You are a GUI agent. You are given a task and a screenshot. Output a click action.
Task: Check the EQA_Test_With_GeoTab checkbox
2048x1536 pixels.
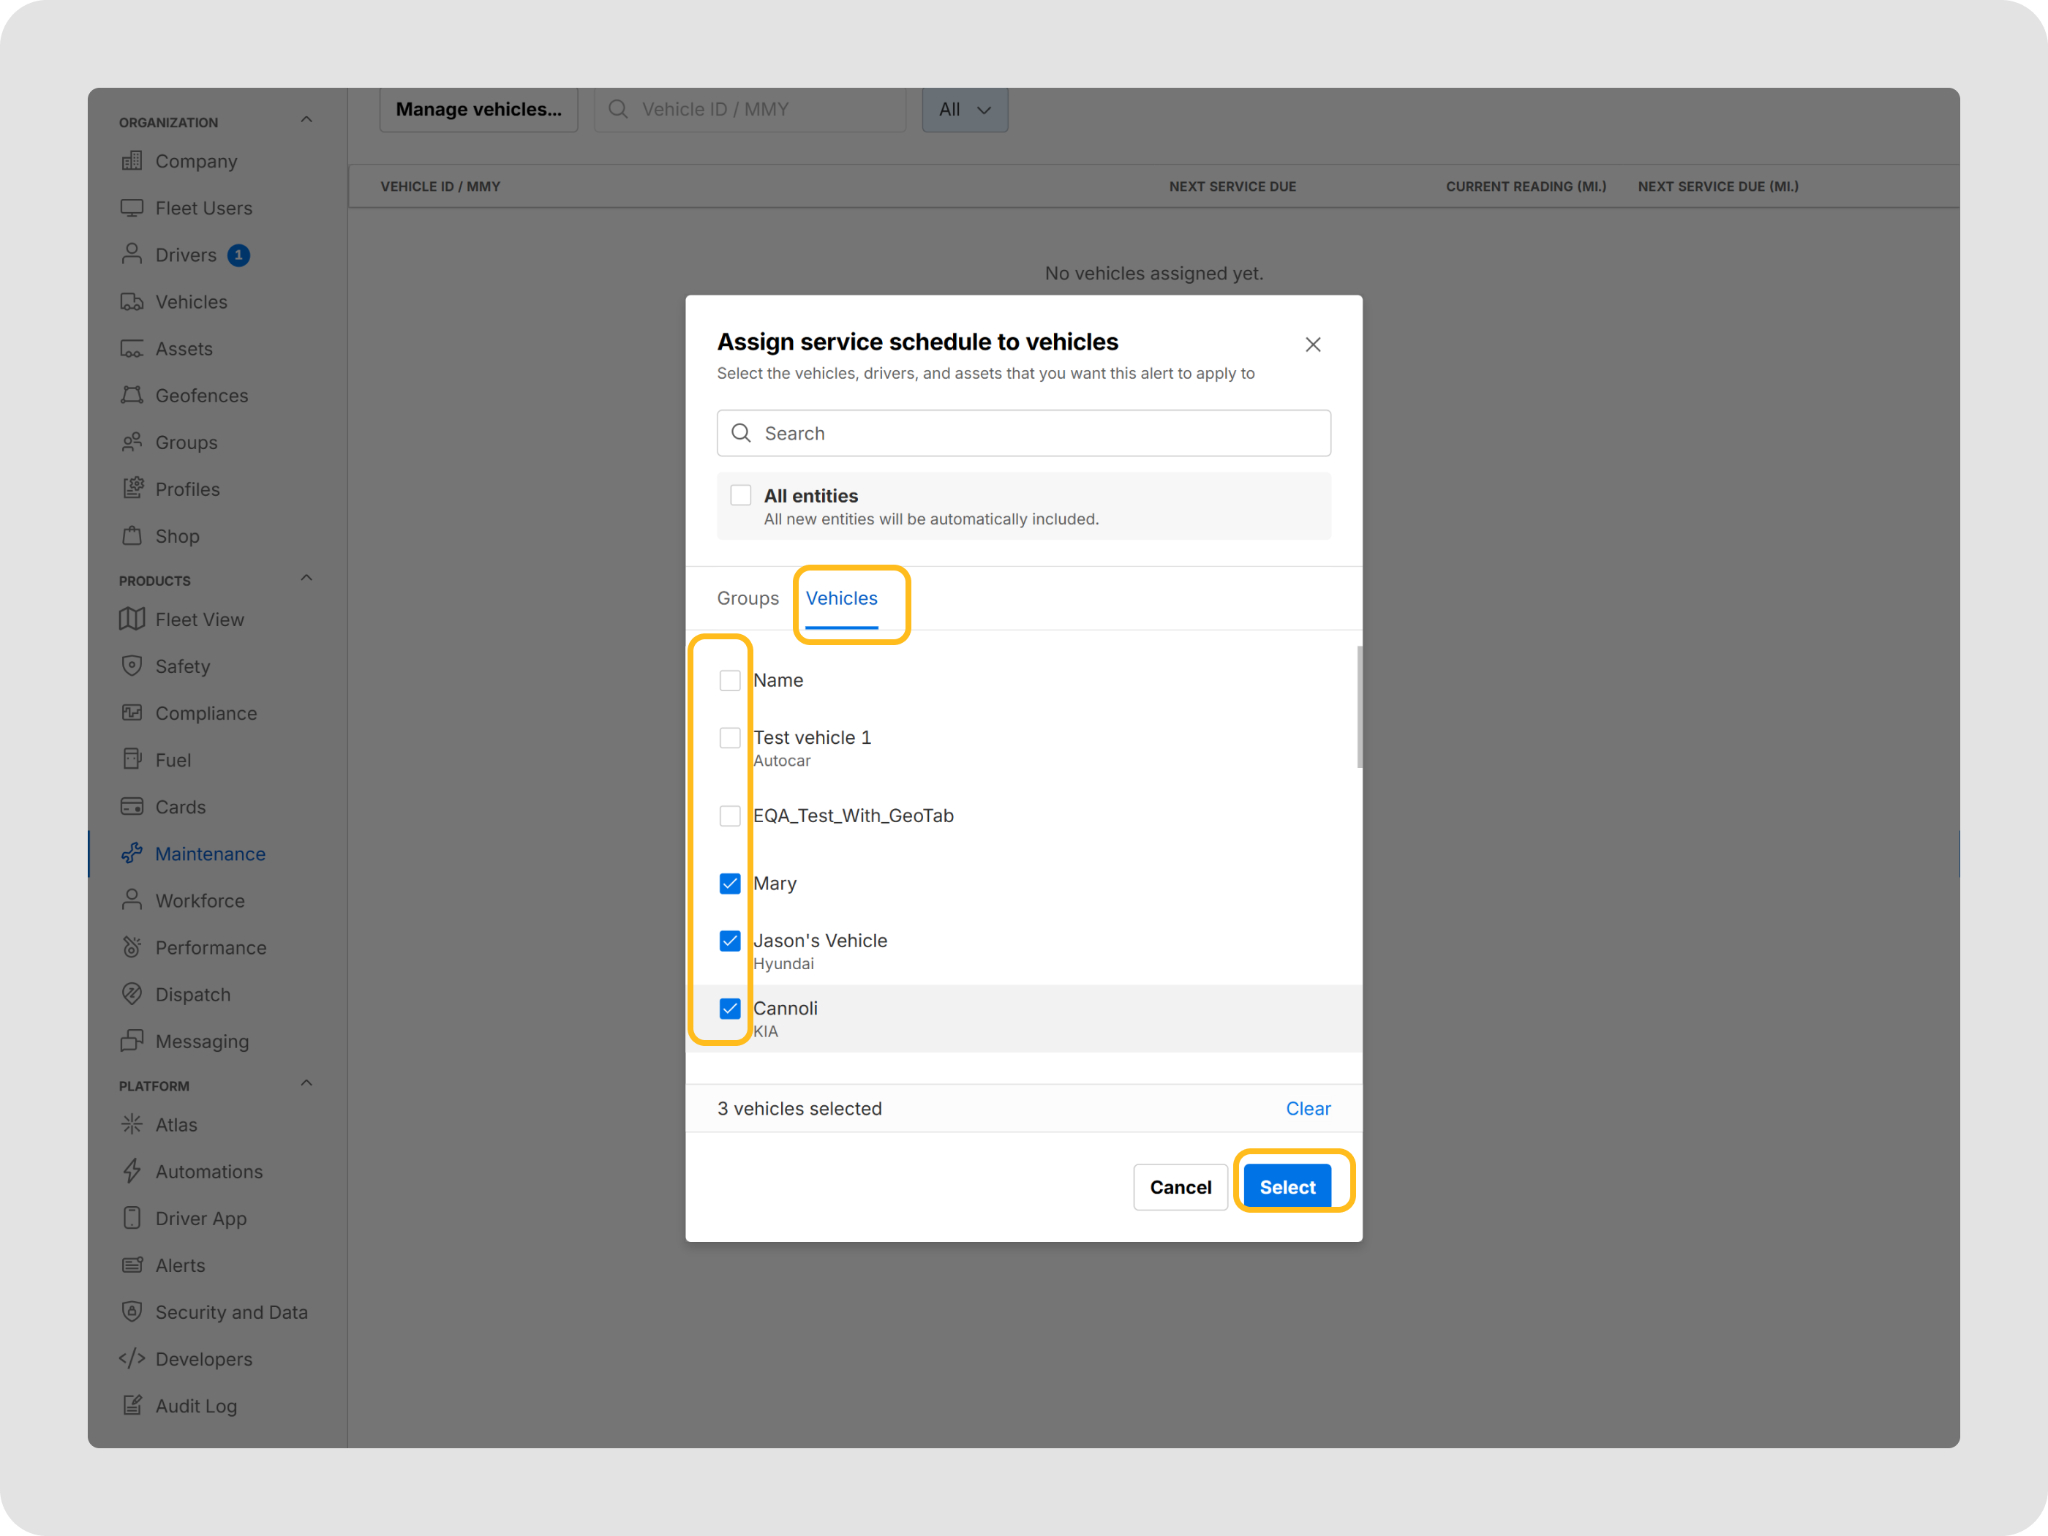click(x=730, y=816)
